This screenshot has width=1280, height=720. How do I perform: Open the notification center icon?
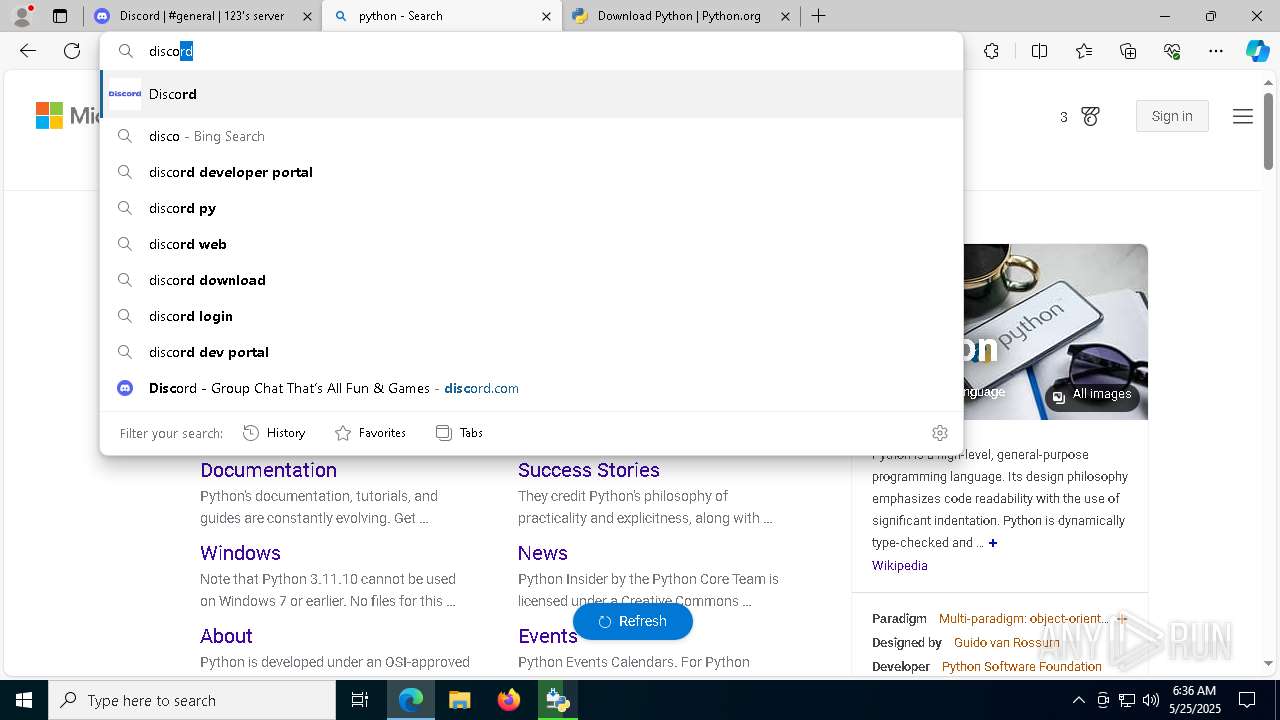click(x=1247, y=700)
